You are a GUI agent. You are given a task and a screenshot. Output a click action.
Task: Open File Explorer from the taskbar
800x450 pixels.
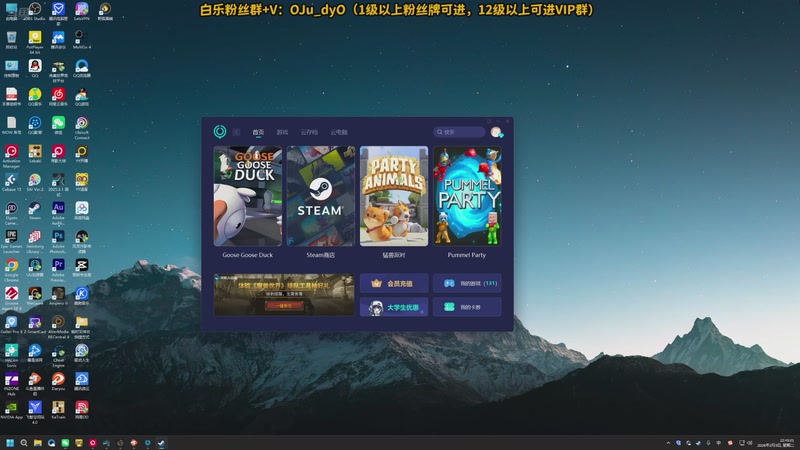point(37,443)
